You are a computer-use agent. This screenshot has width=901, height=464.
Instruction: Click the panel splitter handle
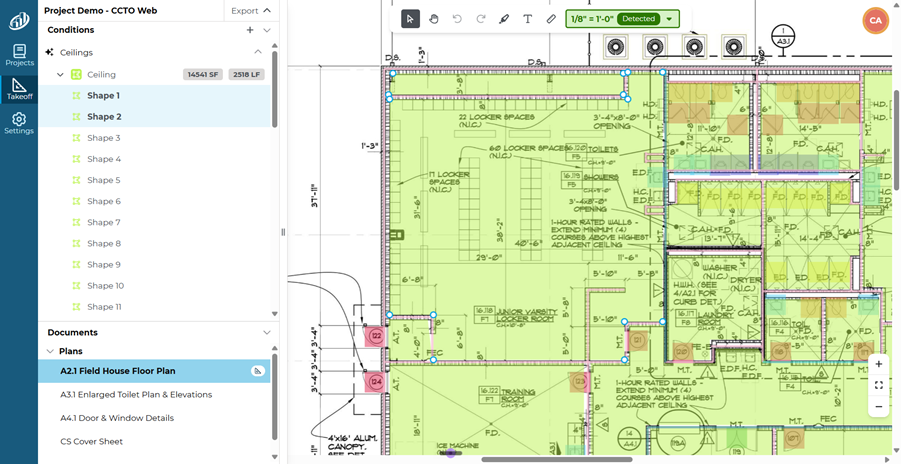[283, 232]
